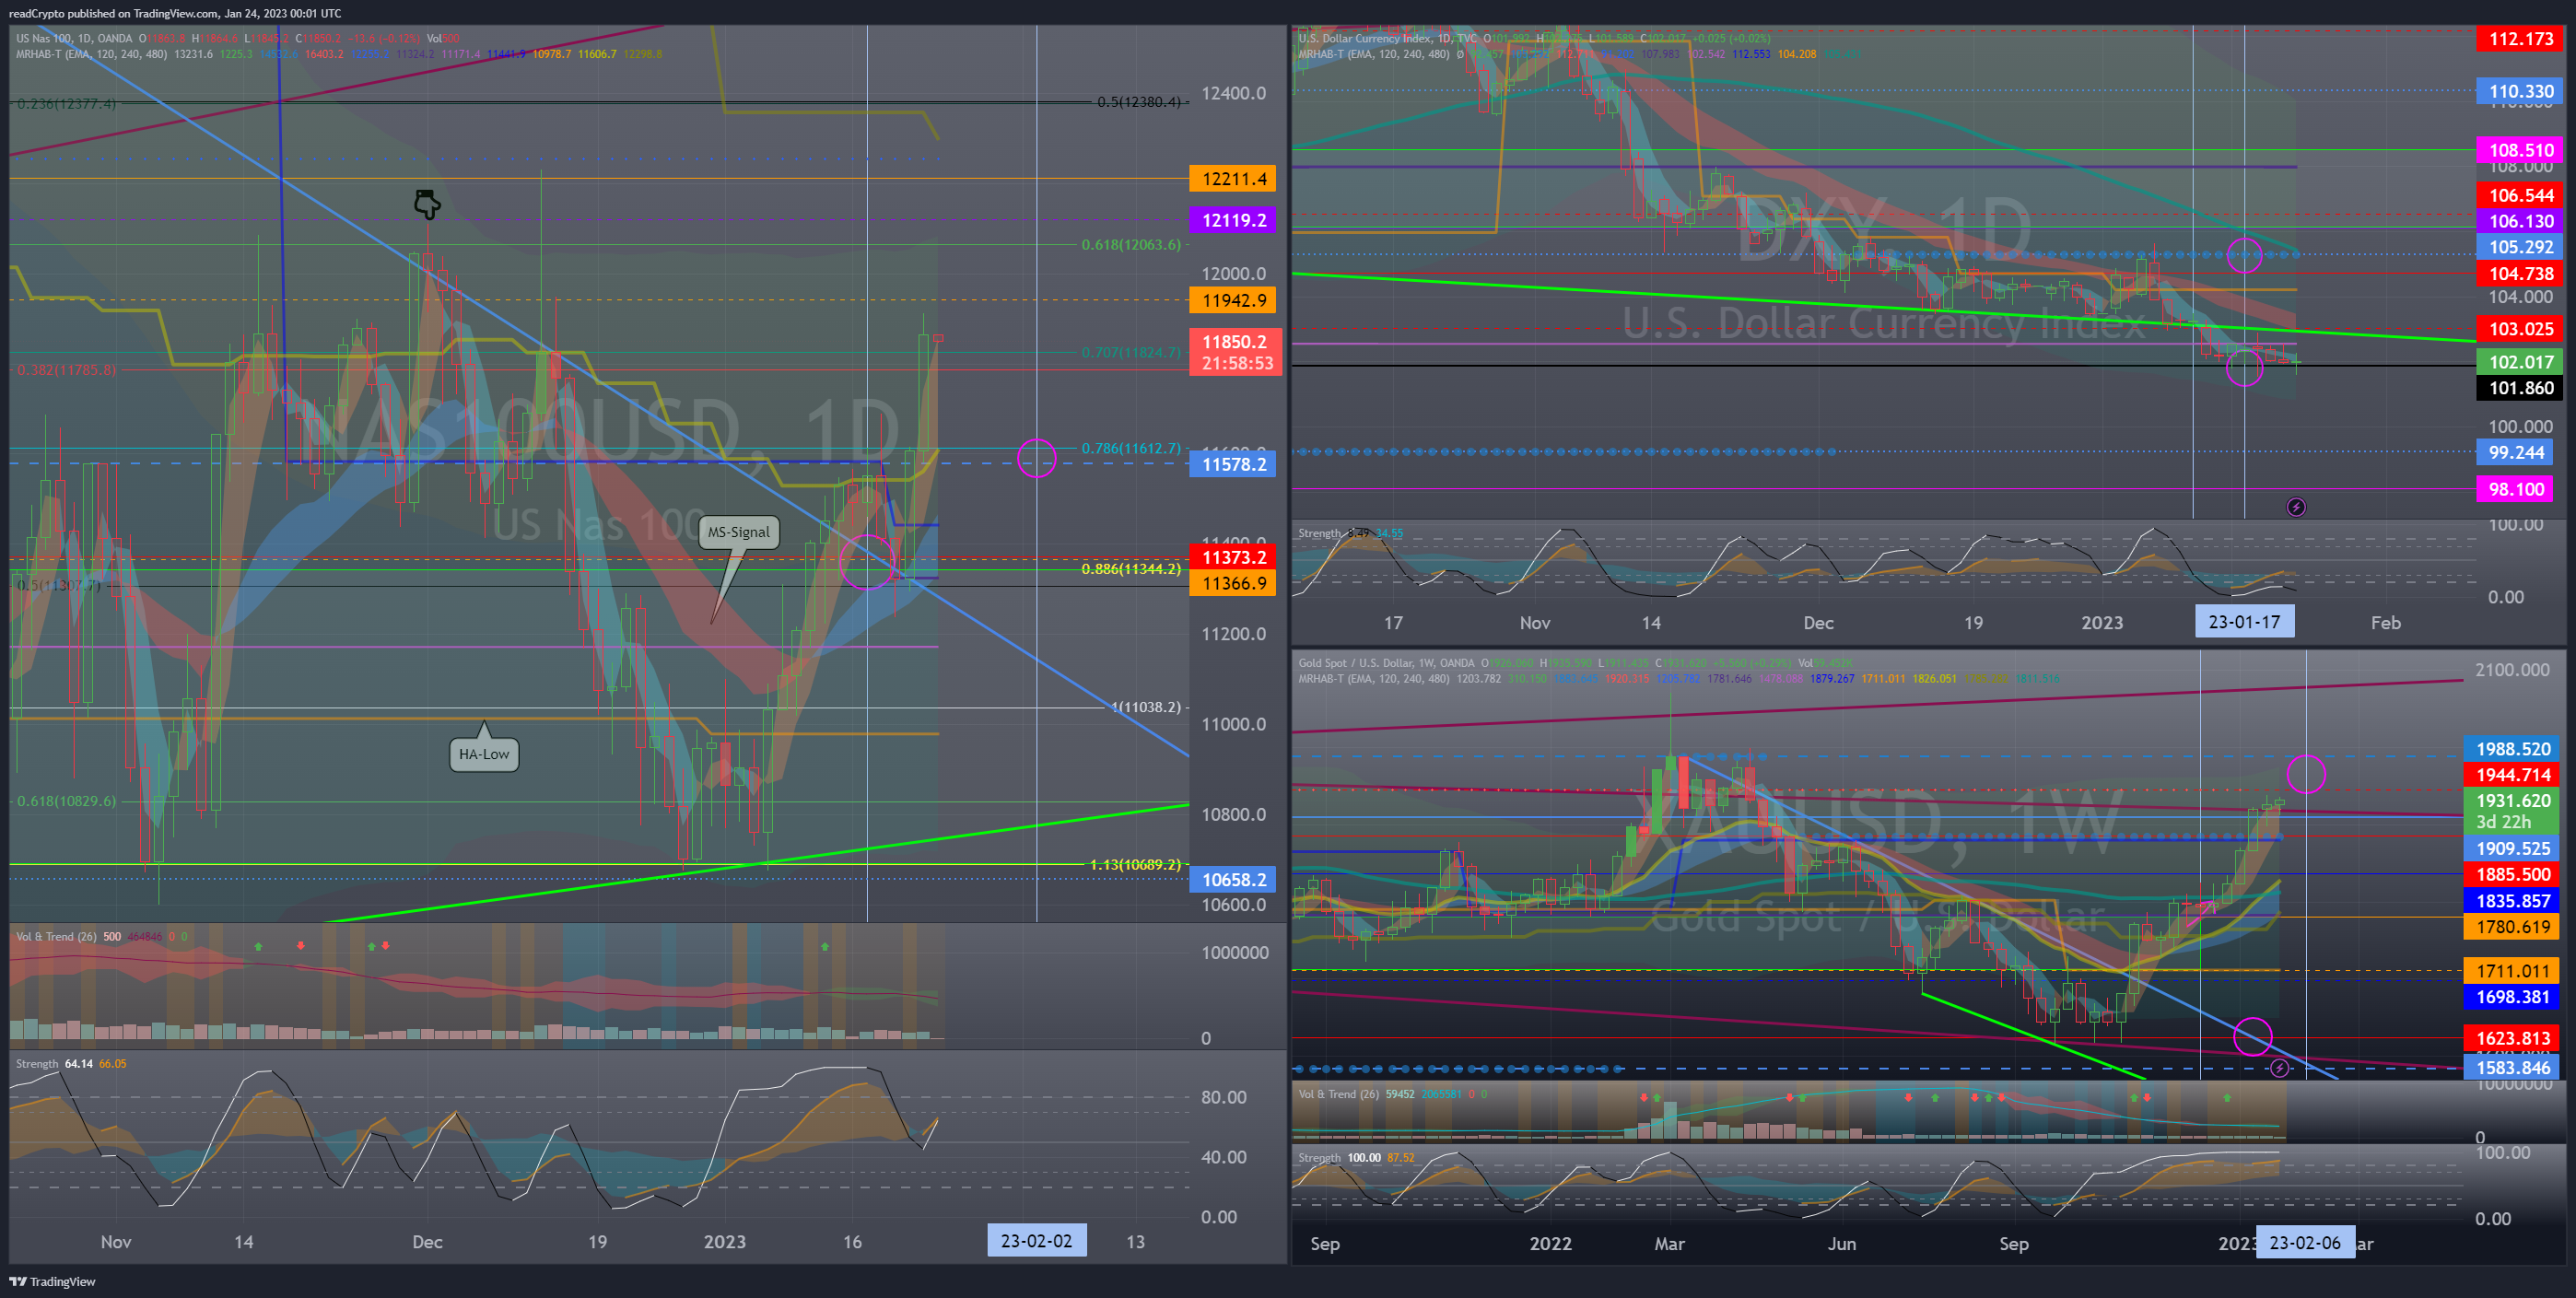Select the HA-Low callout label
Viewport: 2576px width, 1298px height.
tap(484, 754)
